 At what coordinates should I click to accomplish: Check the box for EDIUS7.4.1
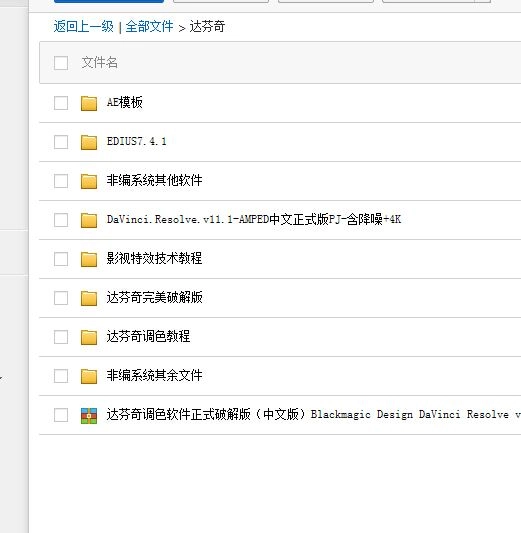(61, 142)
